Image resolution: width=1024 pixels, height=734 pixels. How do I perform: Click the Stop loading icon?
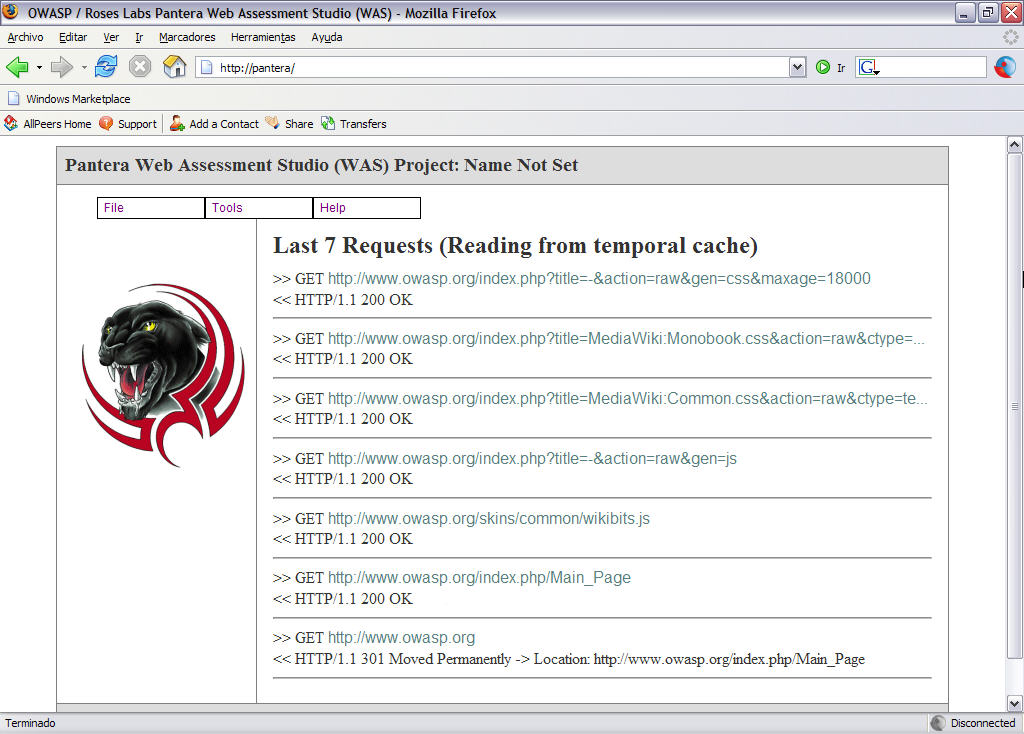[140, 67]
